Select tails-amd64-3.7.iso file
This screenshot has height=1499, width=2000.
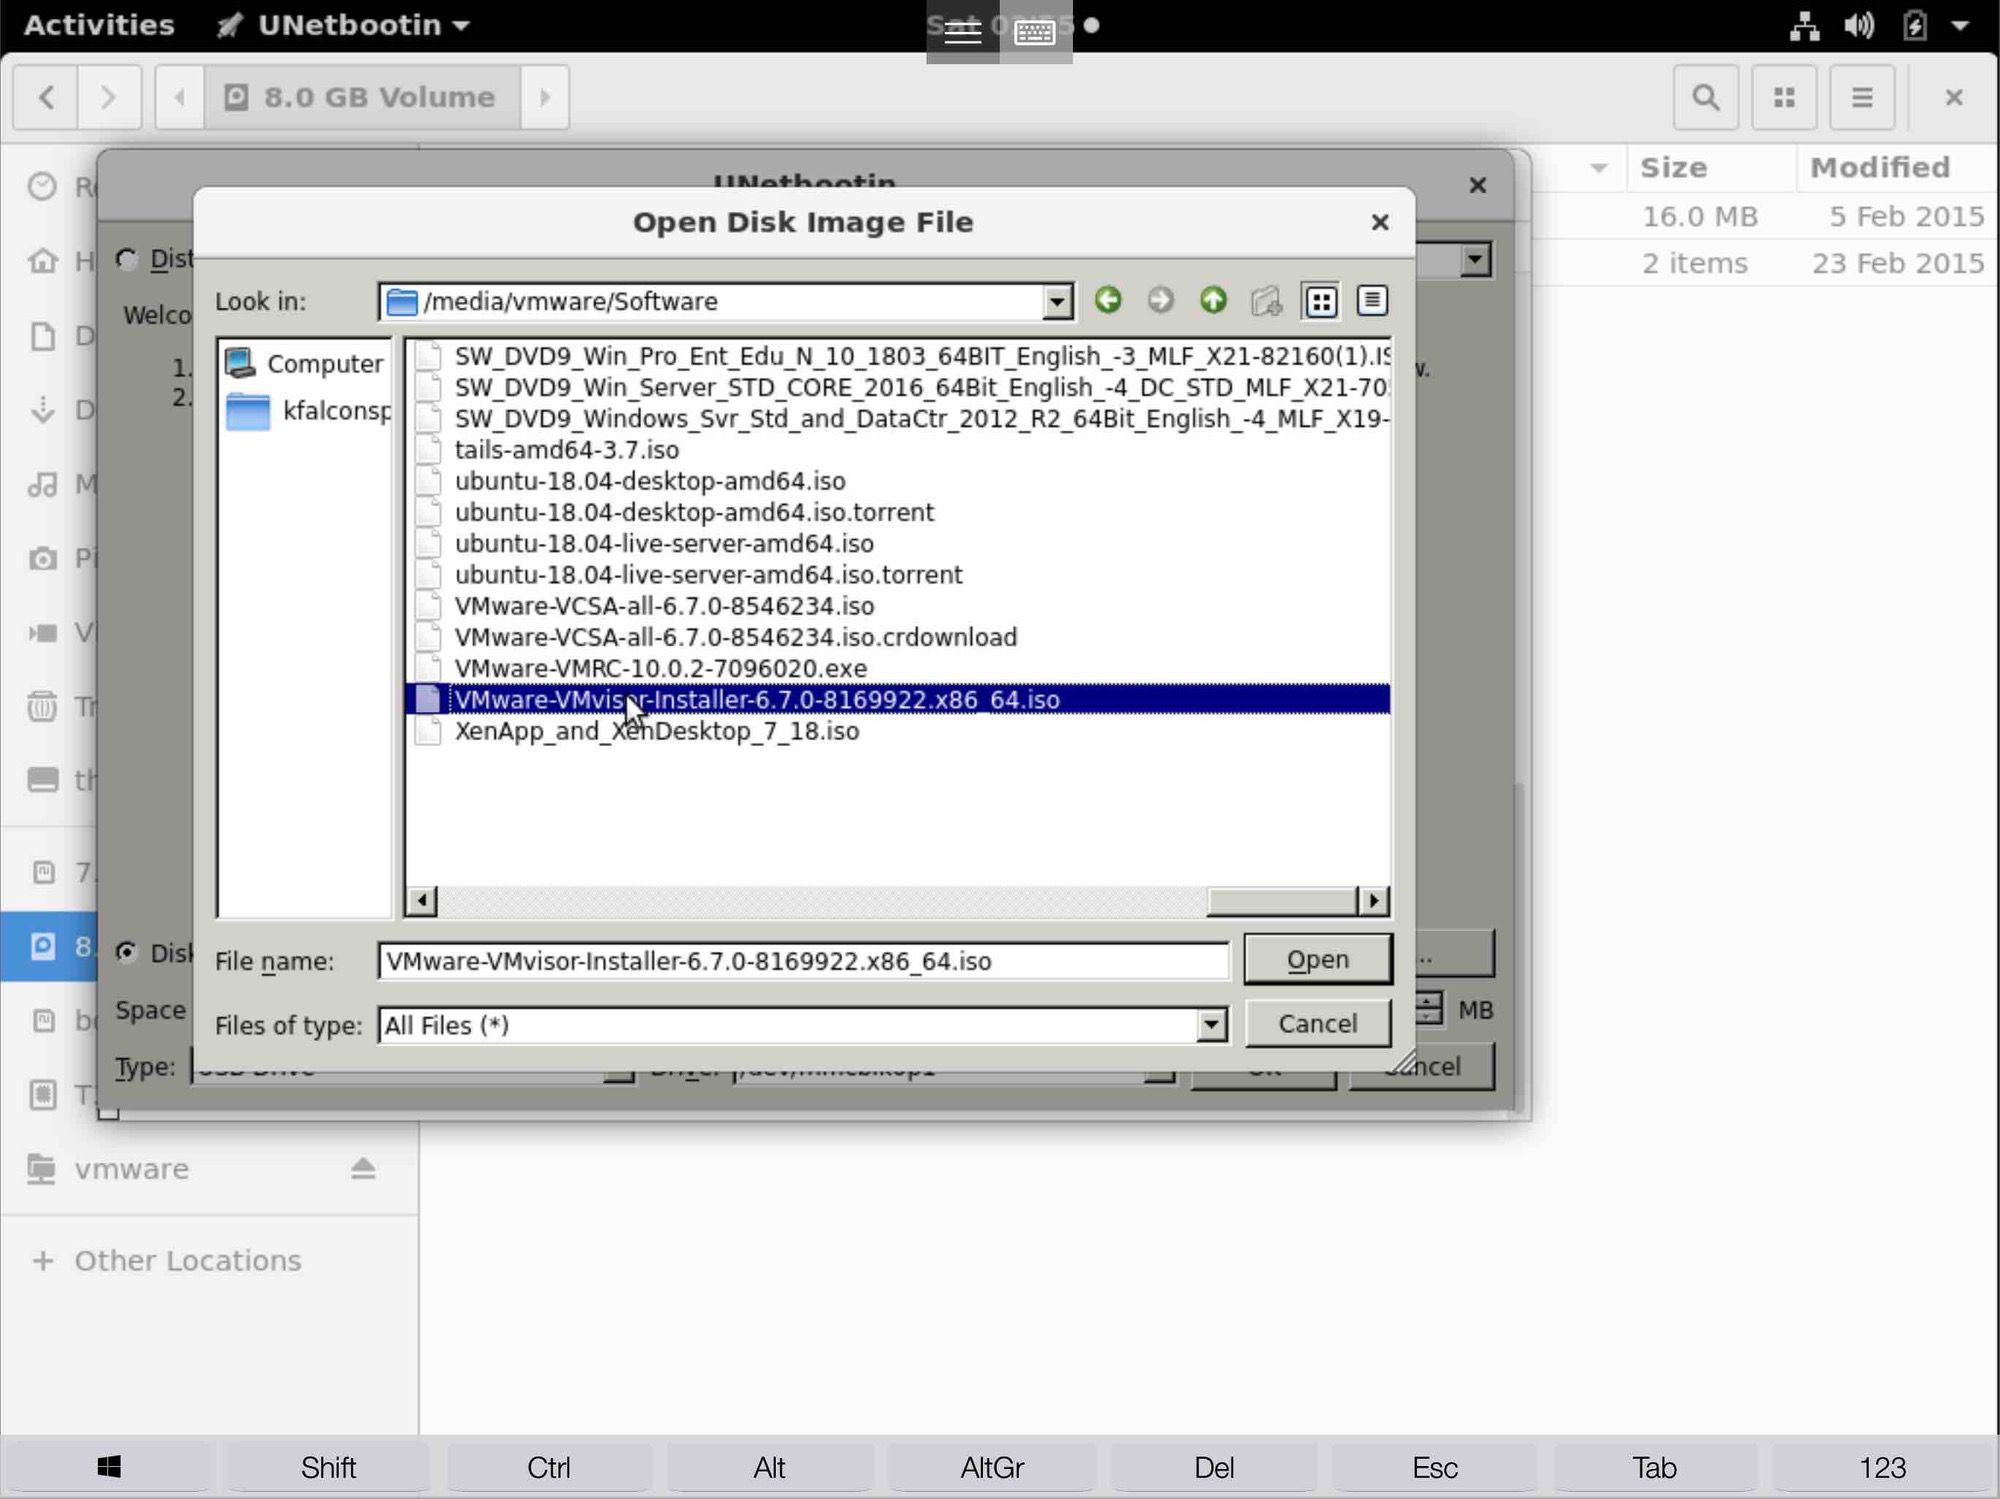[566, 450]
